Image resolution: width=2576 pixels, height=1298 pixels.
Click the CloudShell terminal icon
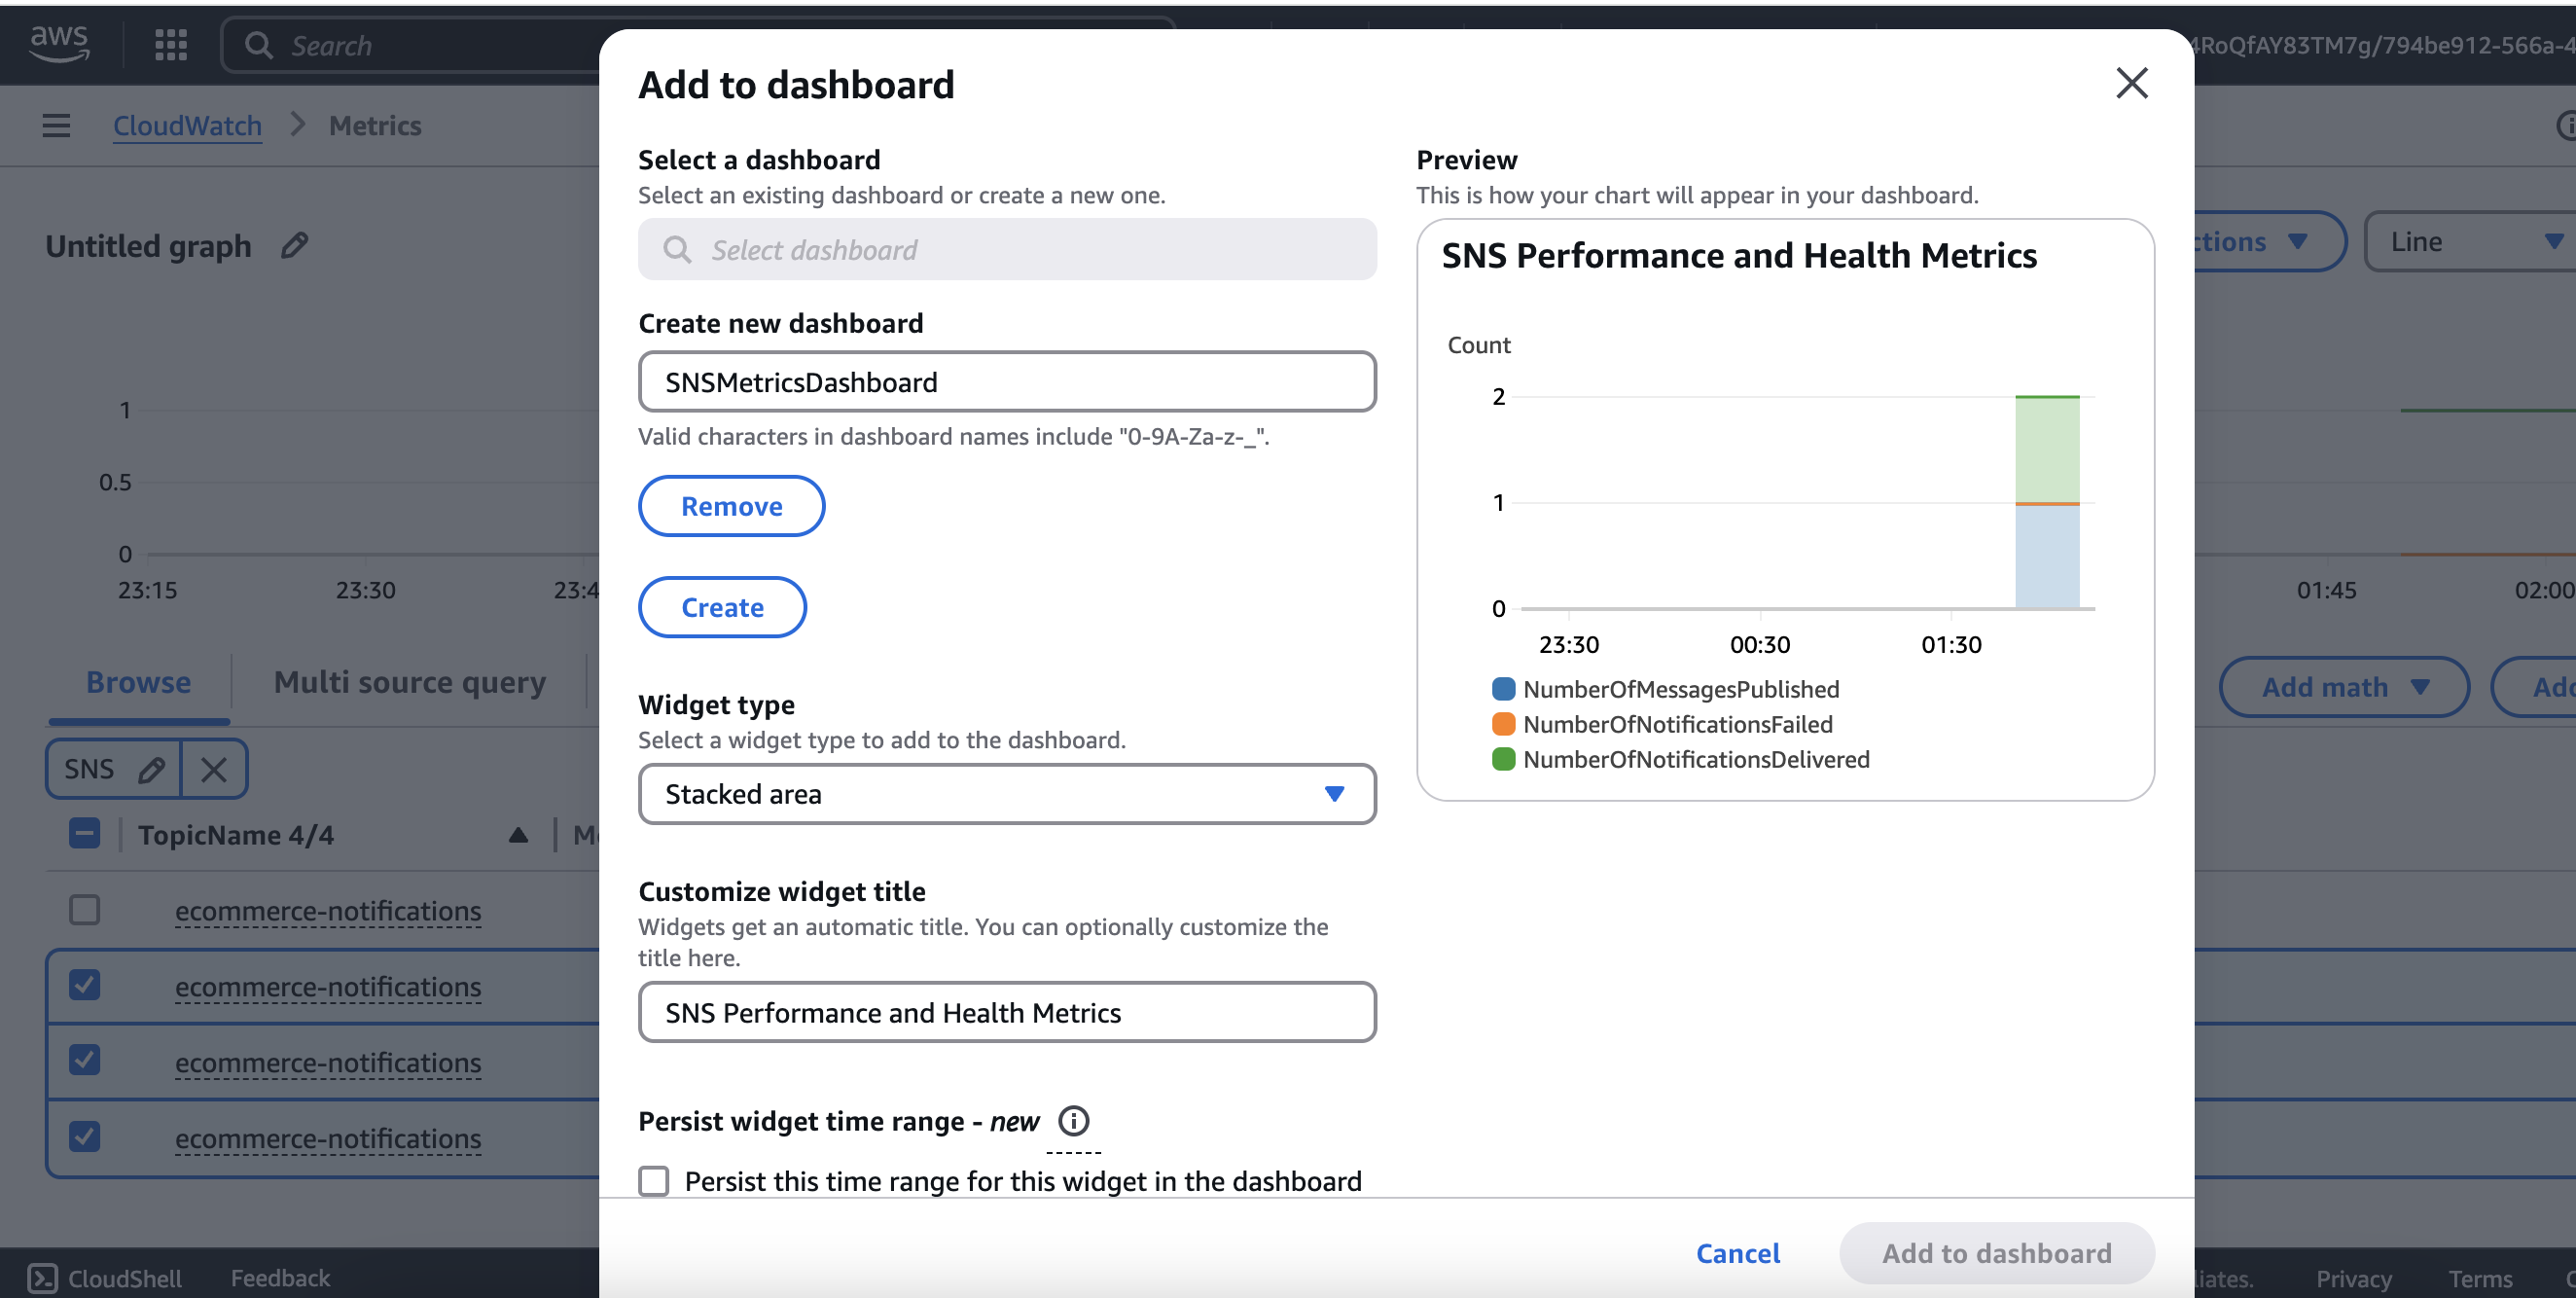click(x=42, y=1277)
